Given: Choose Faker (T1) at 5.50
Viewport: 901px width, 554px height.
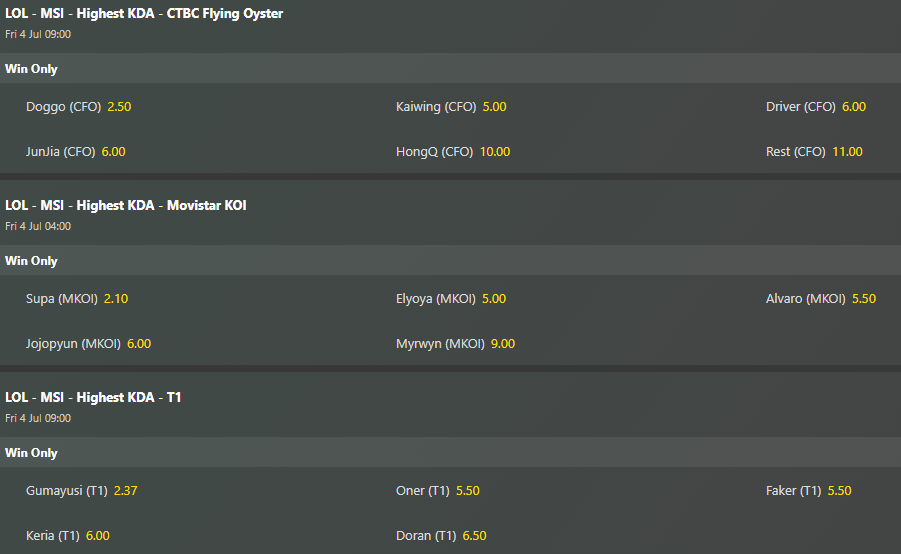Looking at the screenshot, I should pos(808,491).
